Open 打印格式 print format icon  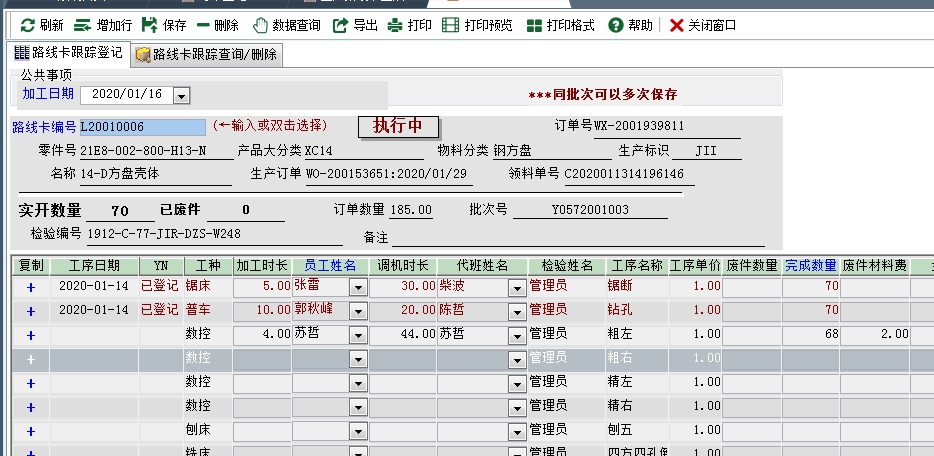click(x=534, y=26)
